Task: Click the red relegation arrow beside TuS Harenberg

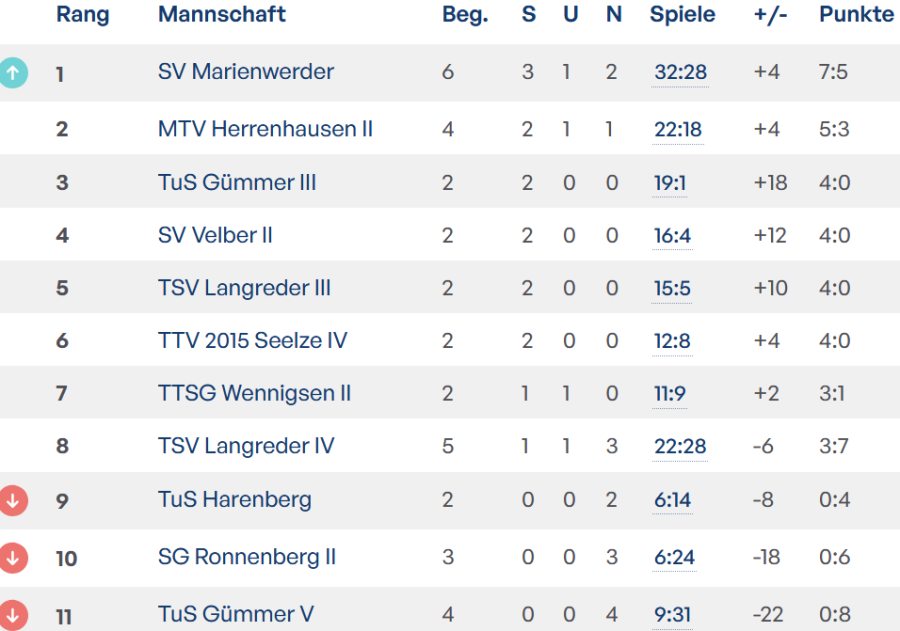Action: click(x=13, y=500)
